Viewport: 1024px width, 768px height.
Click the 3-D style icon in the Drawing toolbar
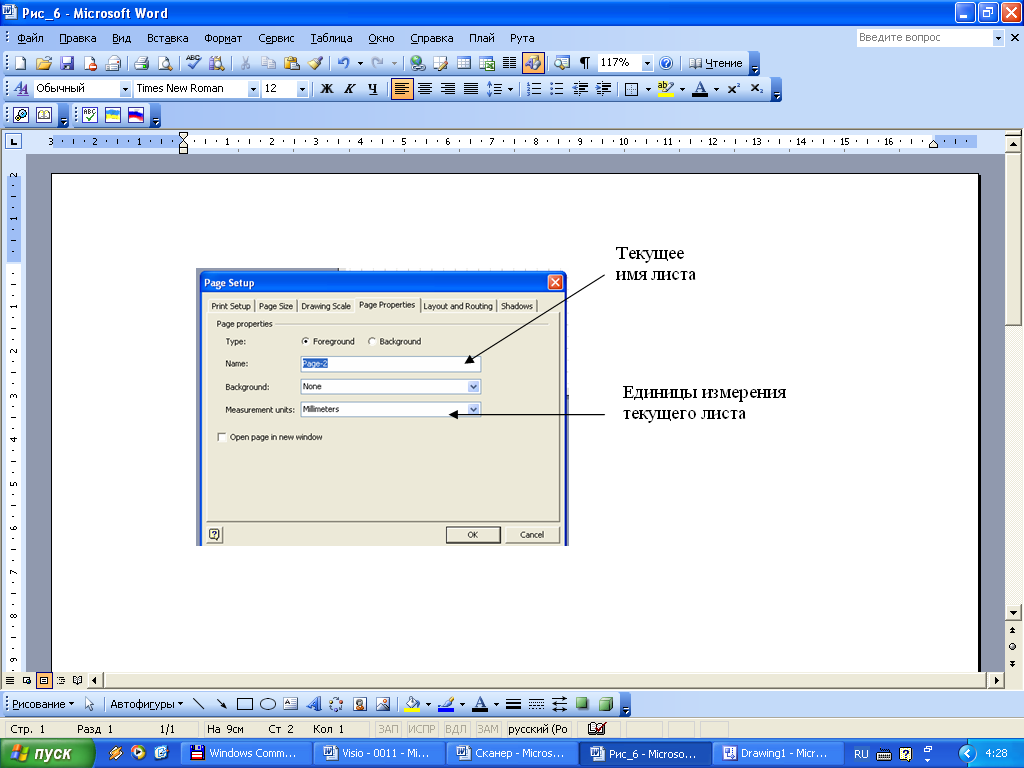click(x=606, y=704)
